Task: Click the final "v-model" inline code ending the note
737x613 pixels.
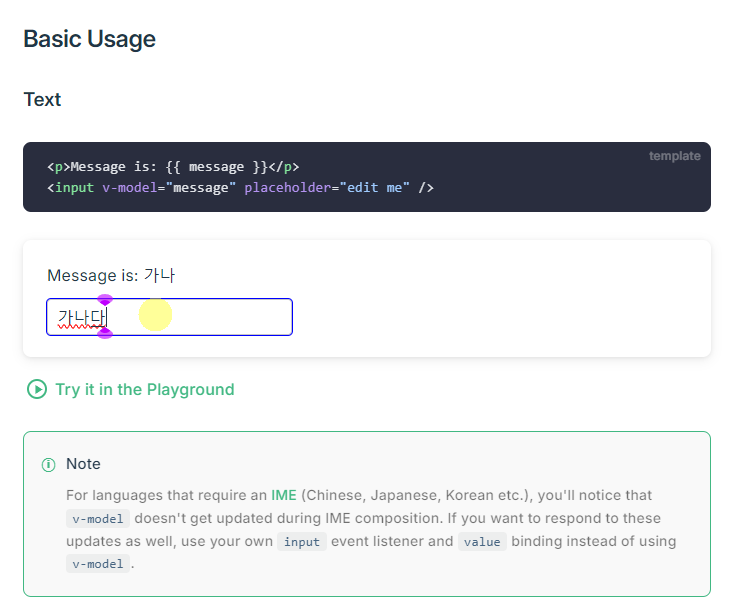Action: tap(98, 564)
